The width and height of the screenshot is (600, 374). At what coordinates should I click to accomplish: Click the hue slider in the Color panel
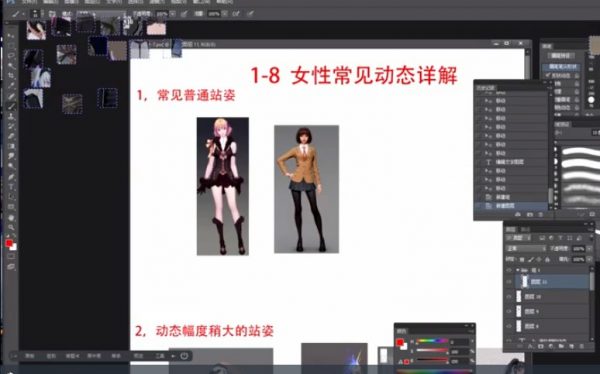pos(432,341)
